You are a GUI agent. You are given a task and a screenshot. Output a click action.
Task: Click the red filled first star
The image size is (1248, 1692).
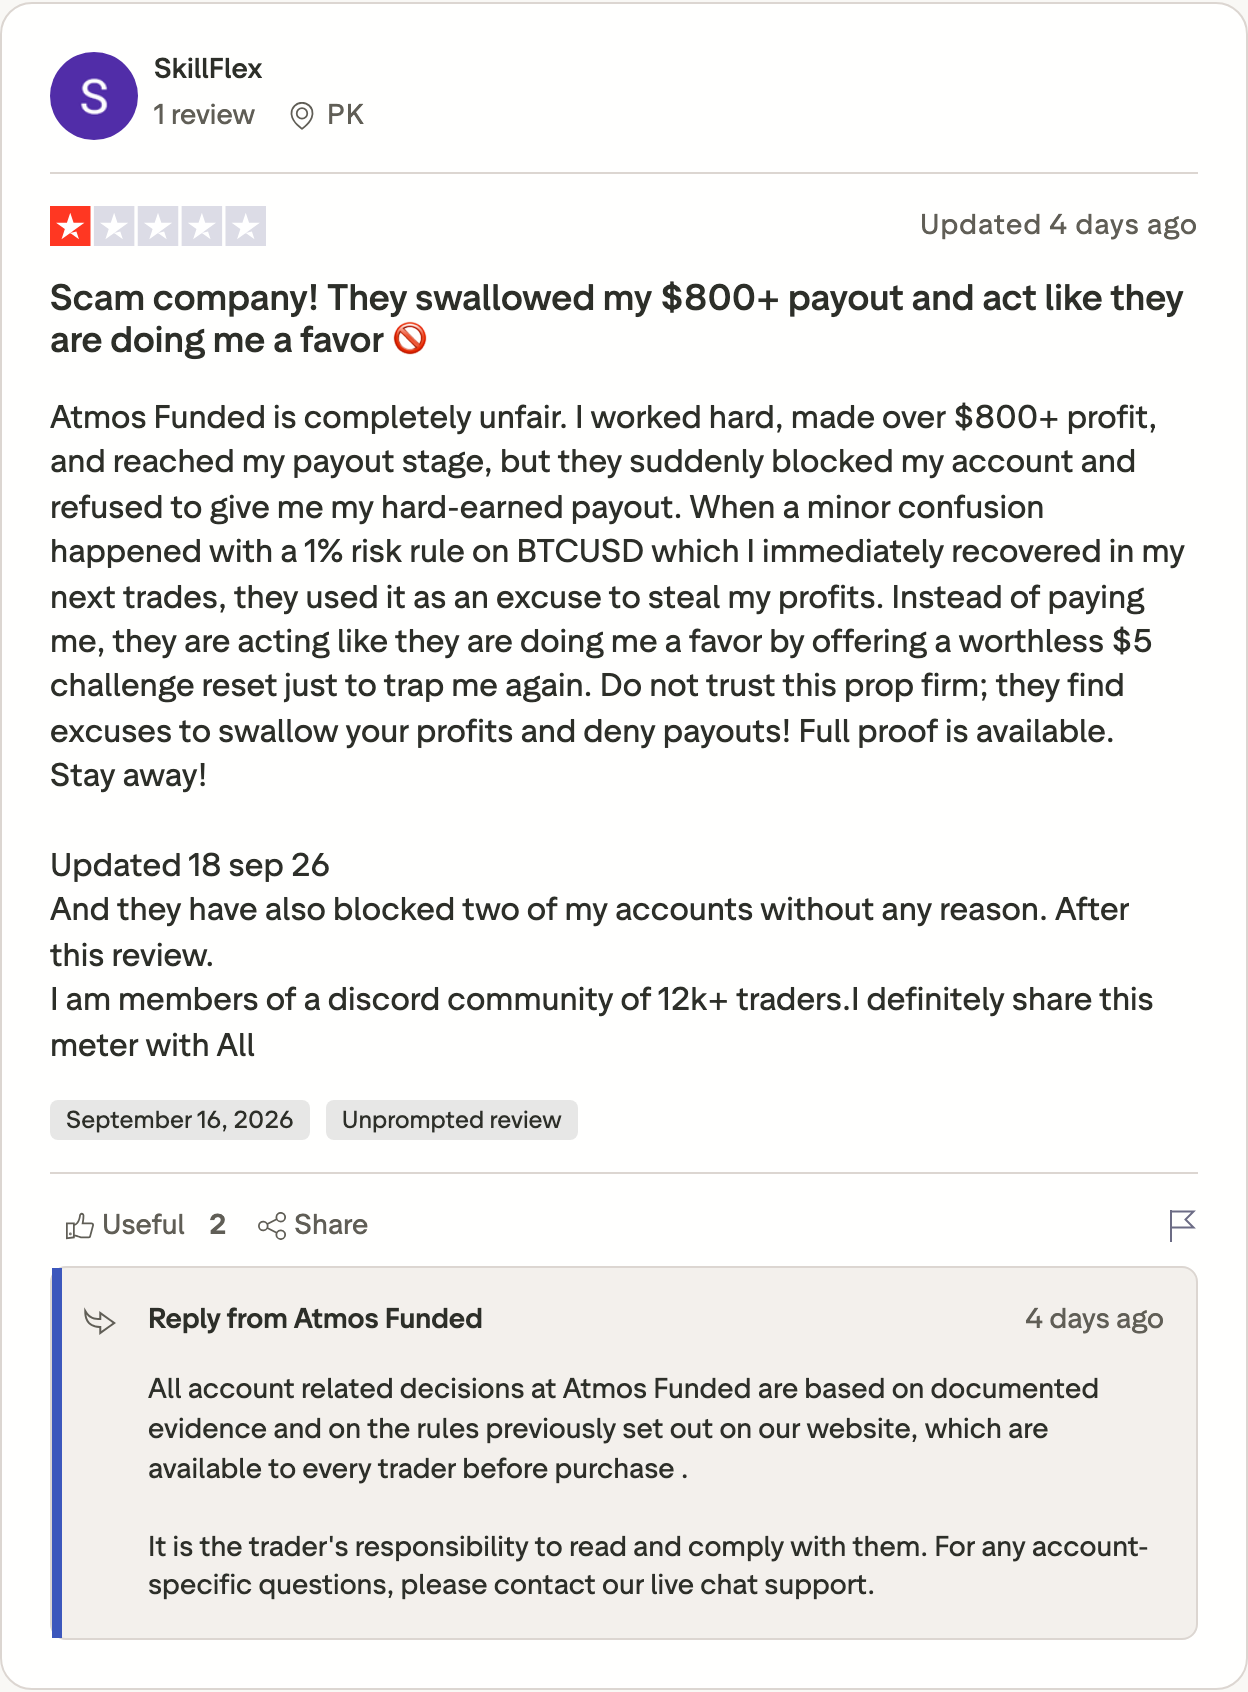pyautogui.click(x=71, y=226)
